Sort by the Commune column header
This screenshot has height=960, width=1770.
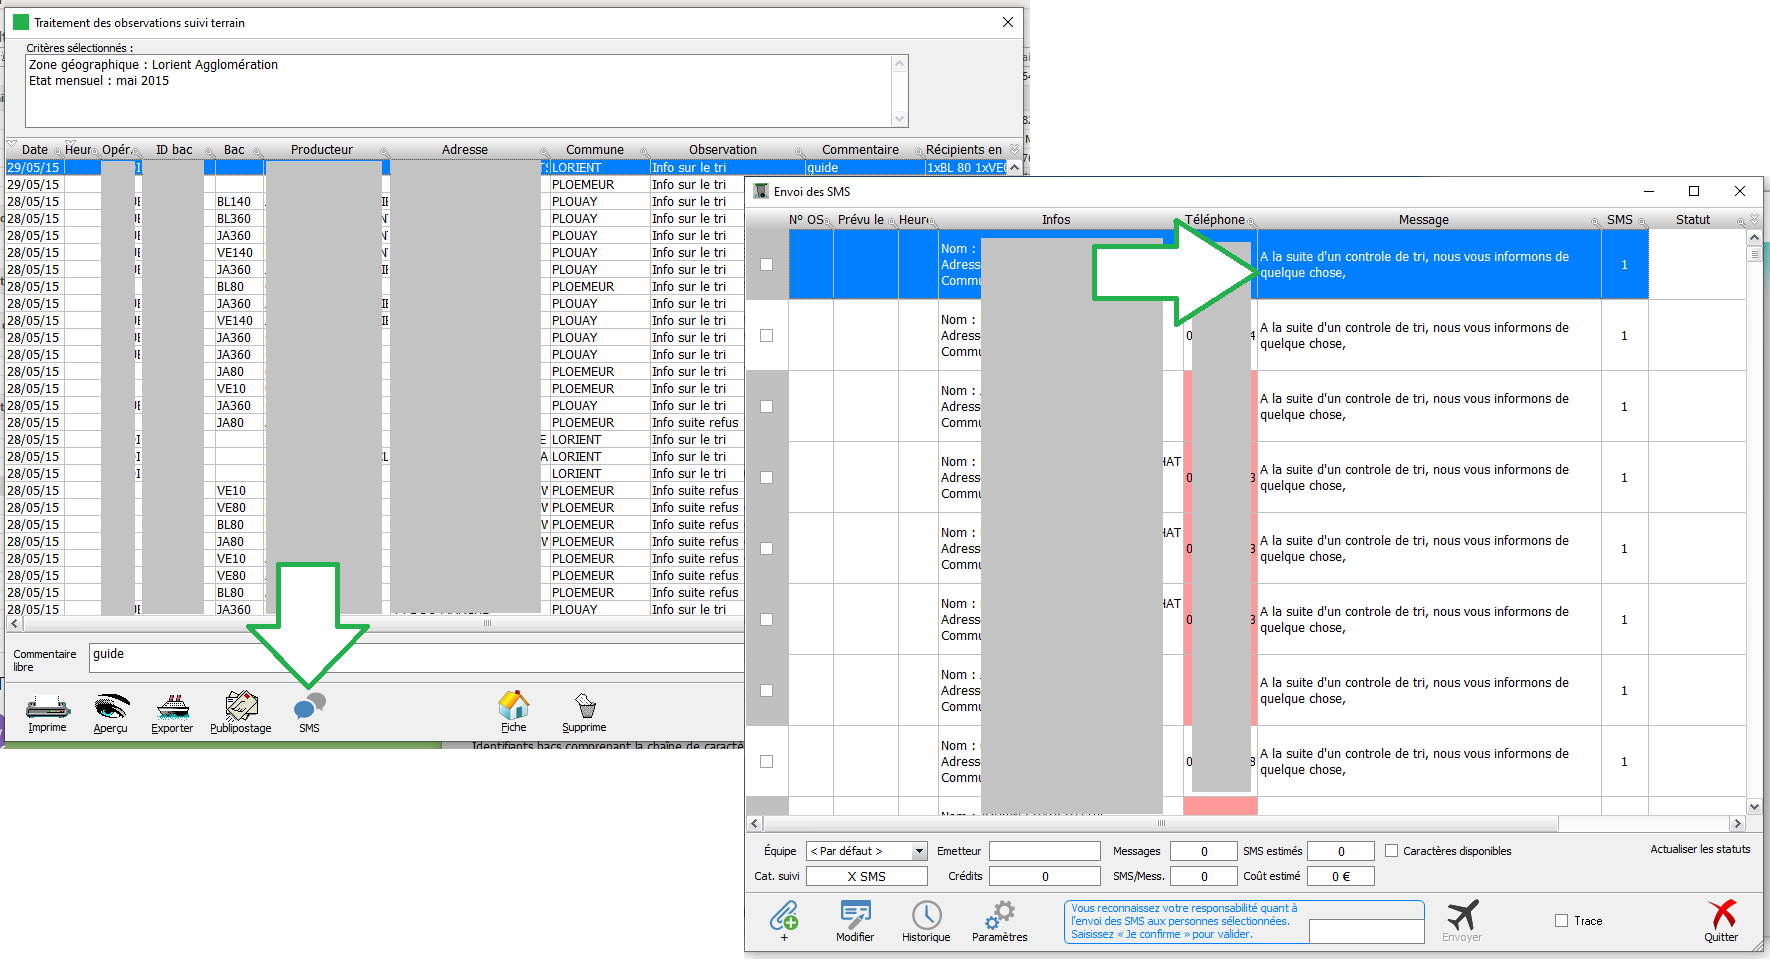(594, 150)
